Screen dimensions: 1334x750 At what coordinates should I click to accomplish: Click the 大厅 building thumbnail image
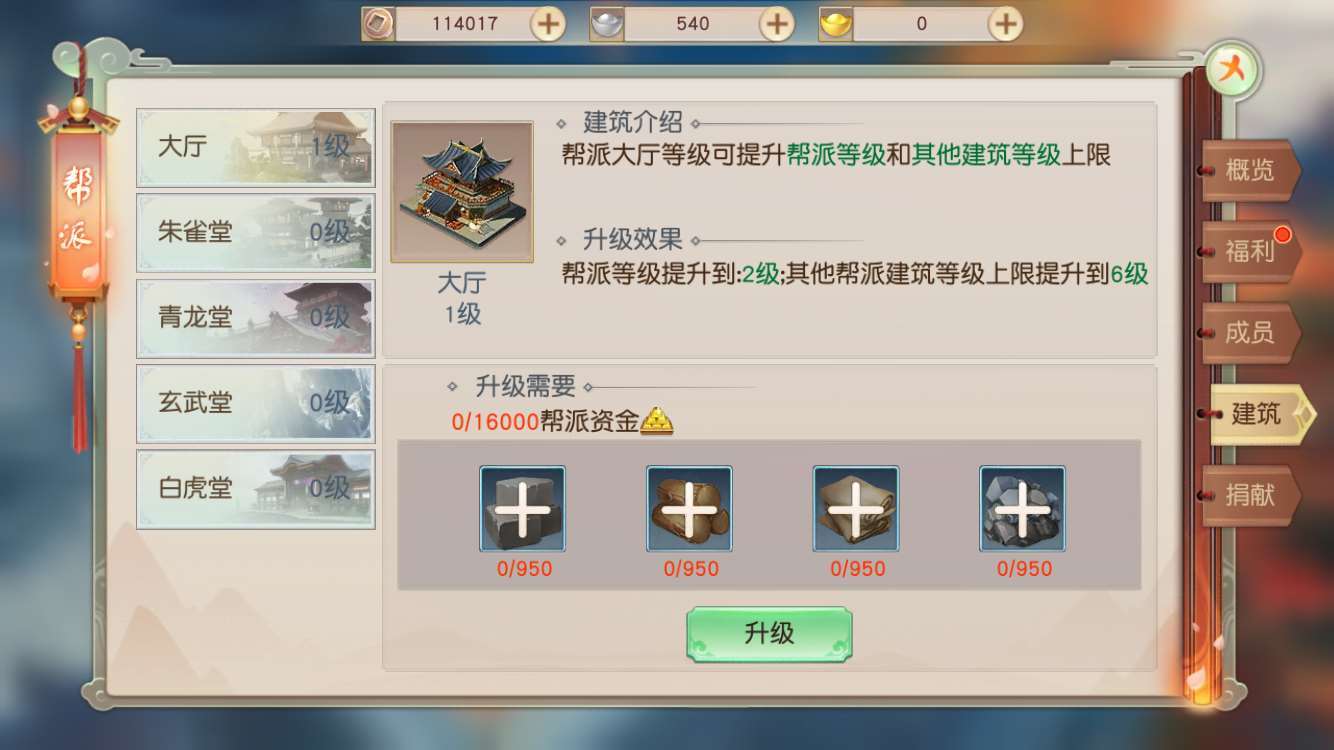tap(462, 192)
